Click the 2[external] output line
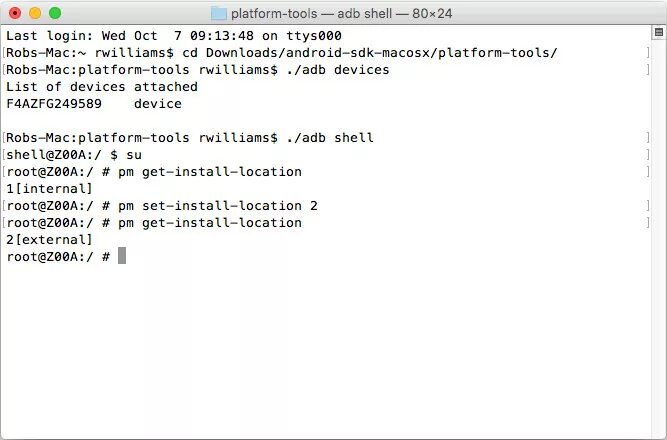 [49, 240]
